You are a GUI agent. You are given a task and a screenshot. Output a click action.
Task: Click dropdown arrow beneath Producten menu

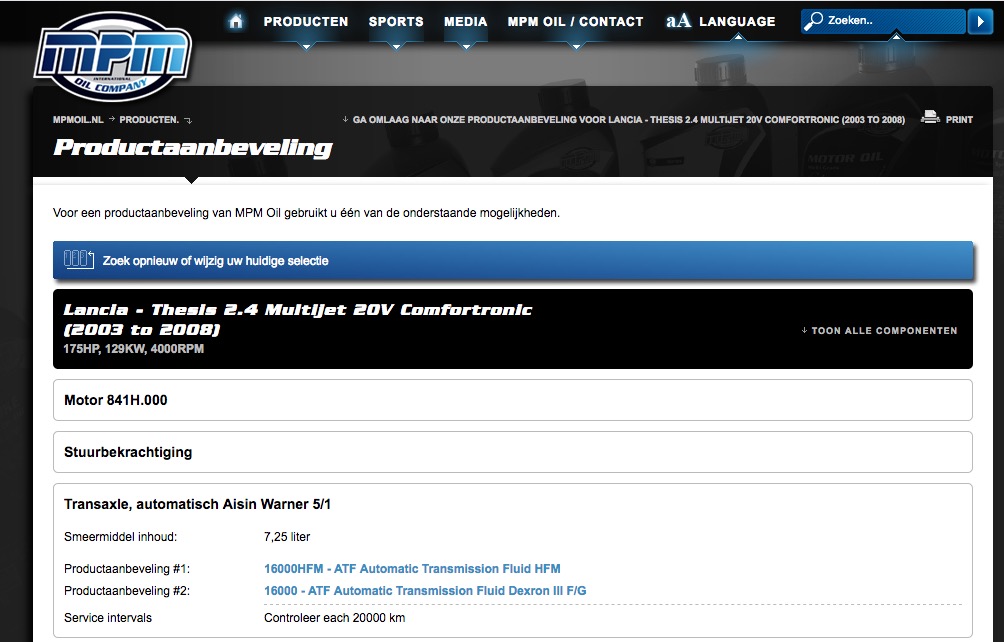point(306,46)
